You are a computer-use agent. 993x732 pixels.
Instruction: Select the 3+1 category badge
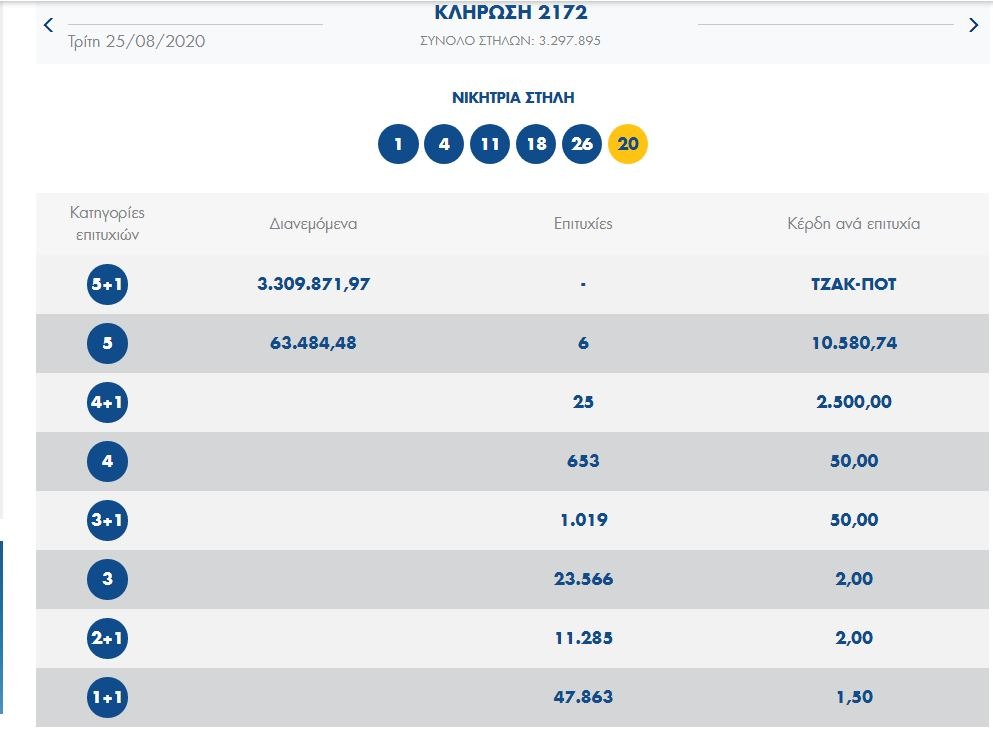pyautogui.click(x=107, y=521)
